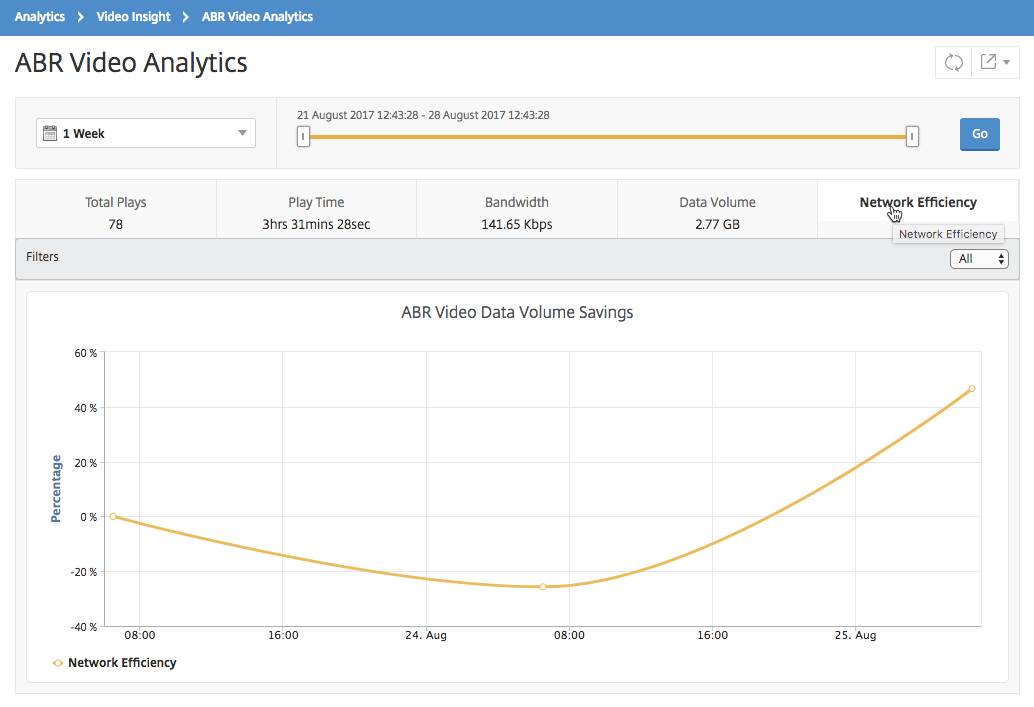This screenshot has width=1034, height=707.
Task: Open the All filter dropdown
Action: [x=979, y=259]
